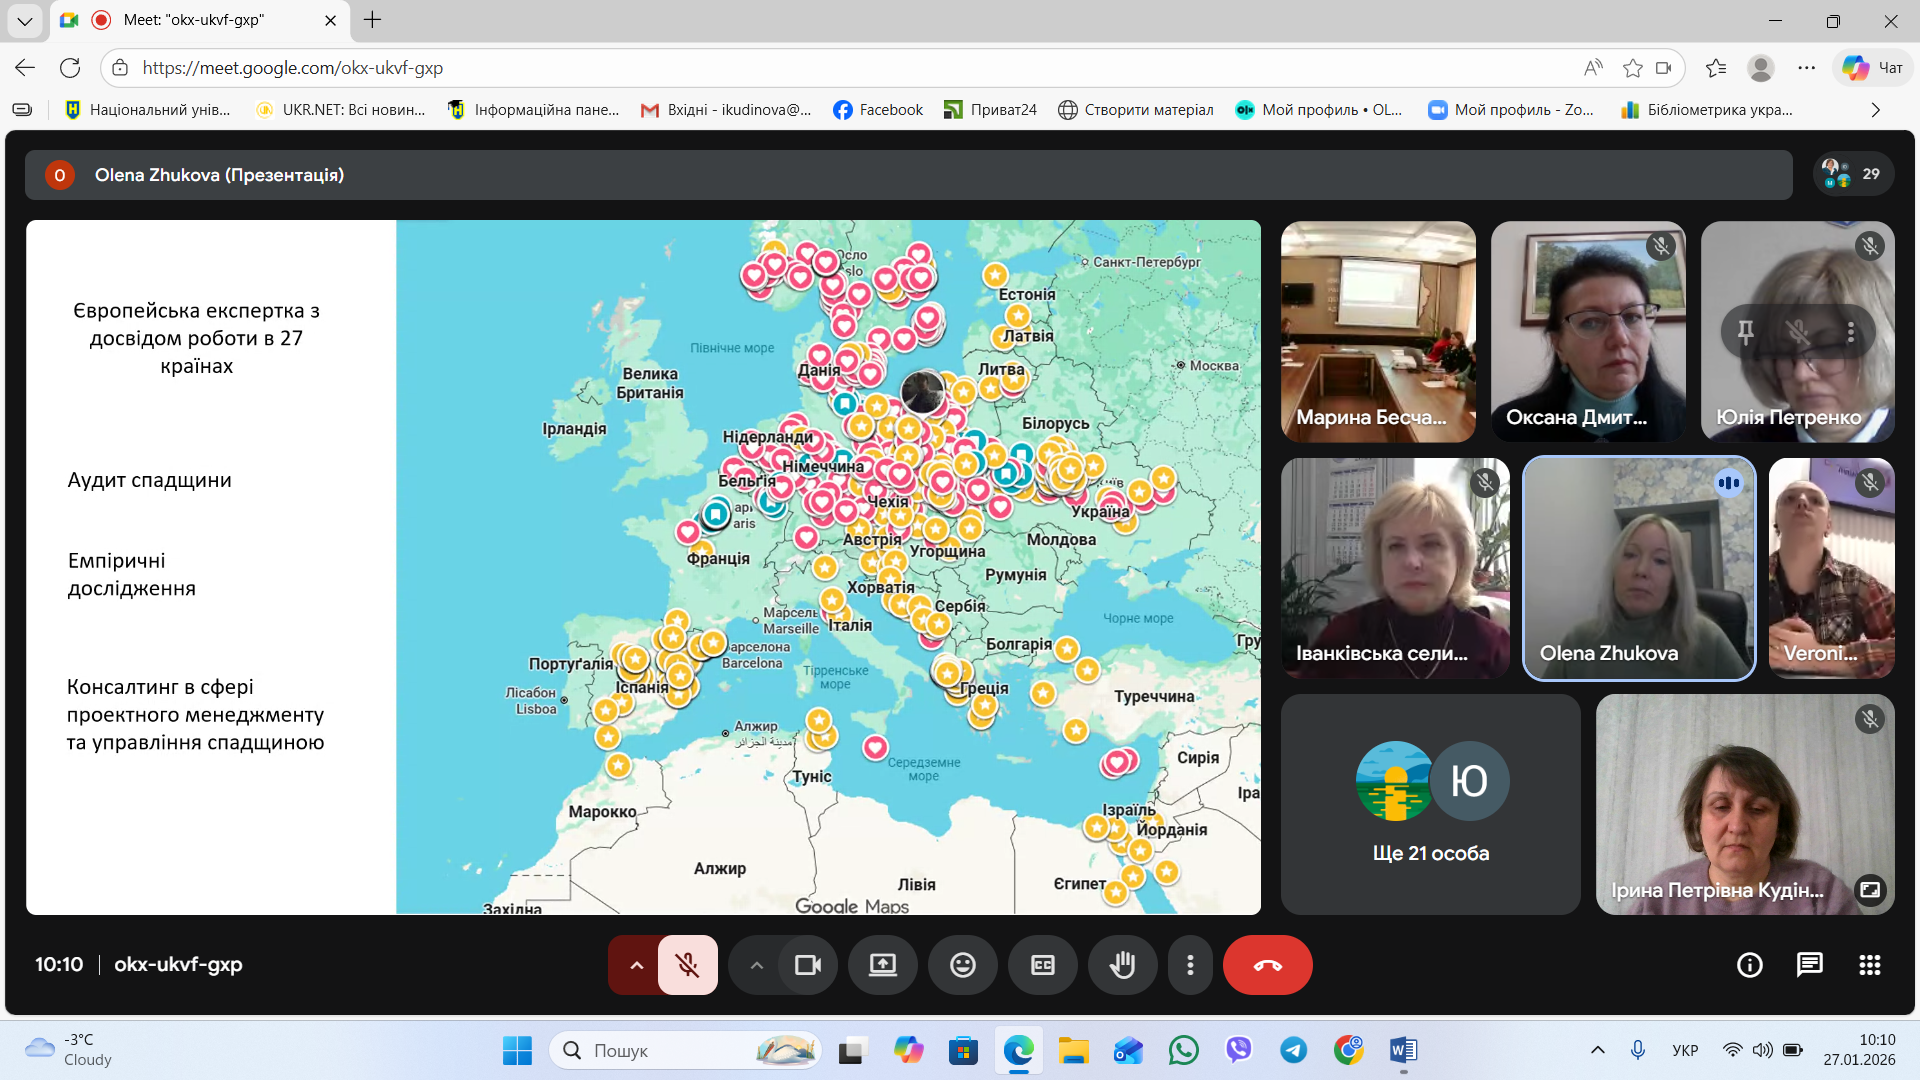Image resolution: width=1920 pixels, height=1080 pixels.
Task: Open chat with everyone panel
Action: click(x=1809, y=965)
